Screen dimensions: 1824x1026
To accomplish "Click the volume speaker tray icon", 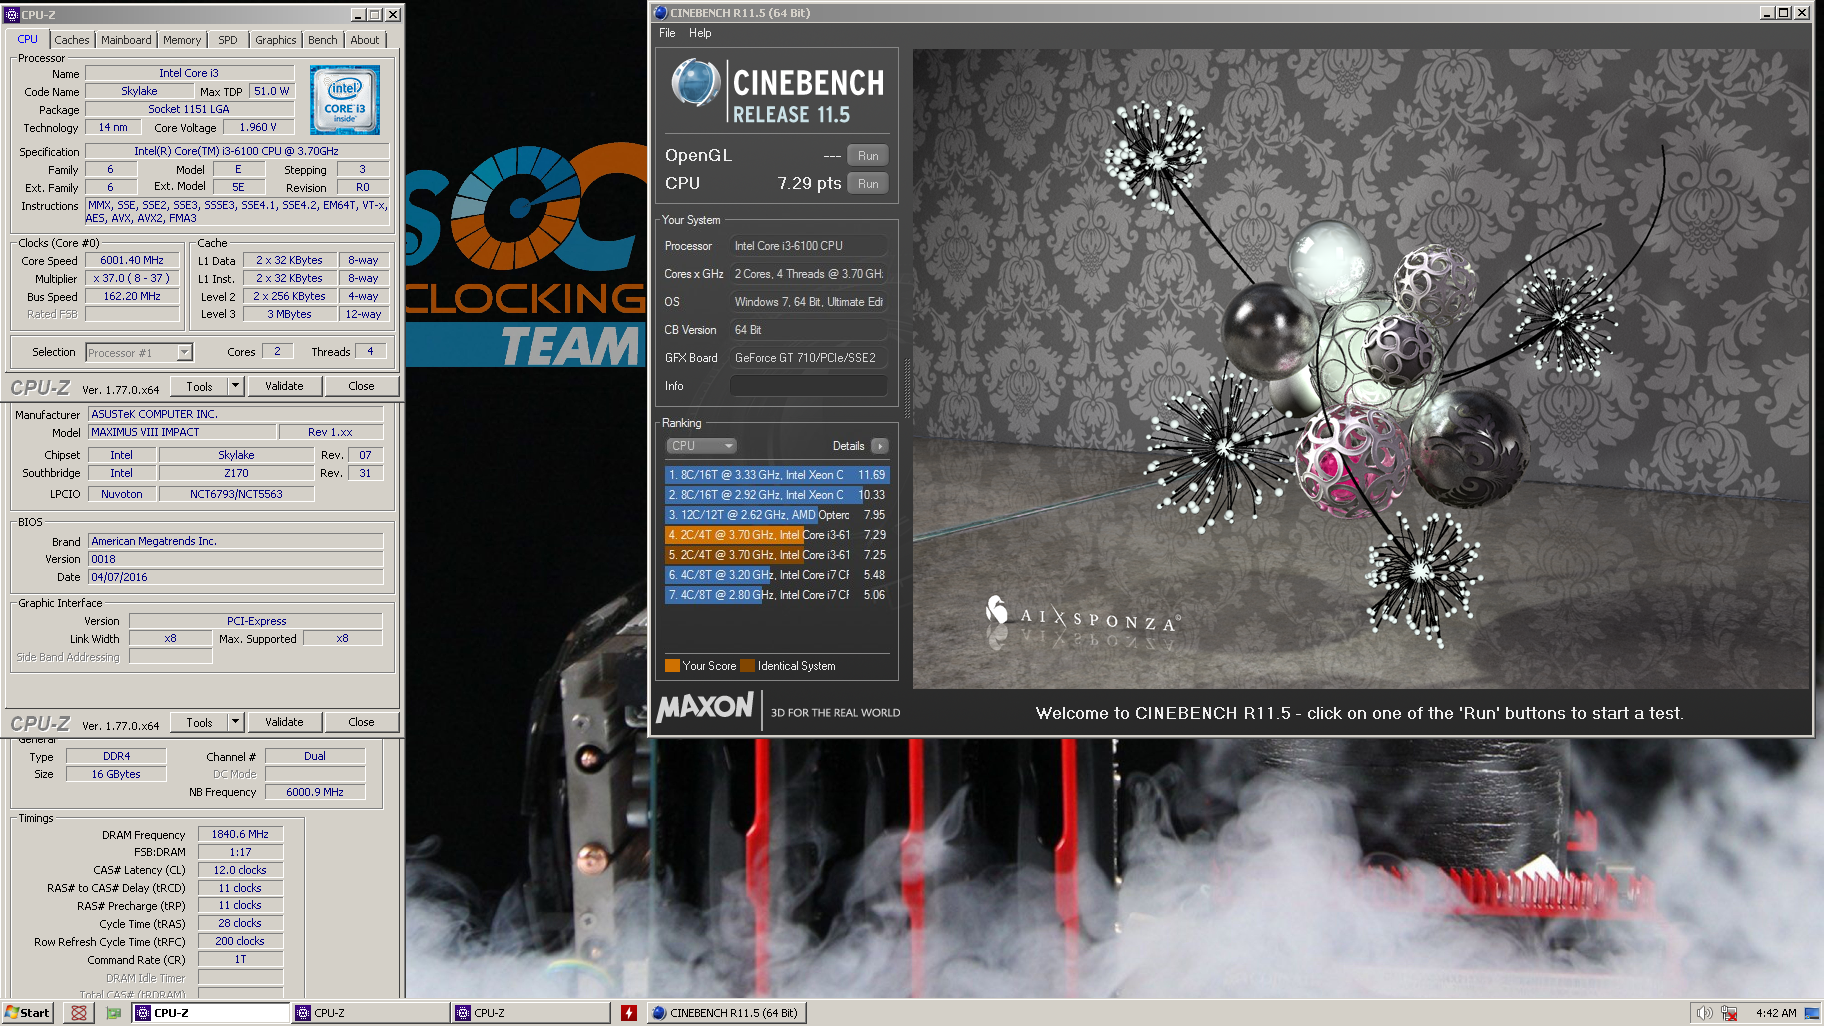I will 1704,1013.
